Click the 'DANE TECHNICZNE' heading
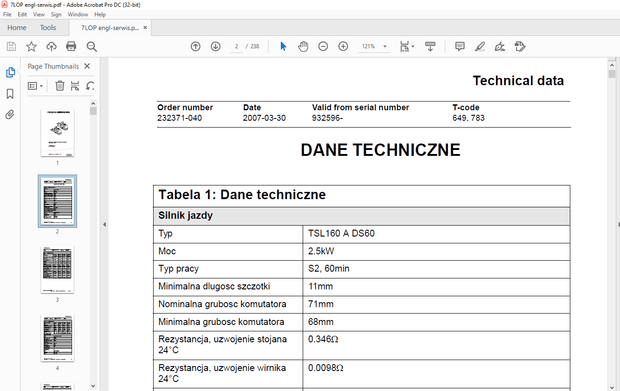 click(380, 150)
